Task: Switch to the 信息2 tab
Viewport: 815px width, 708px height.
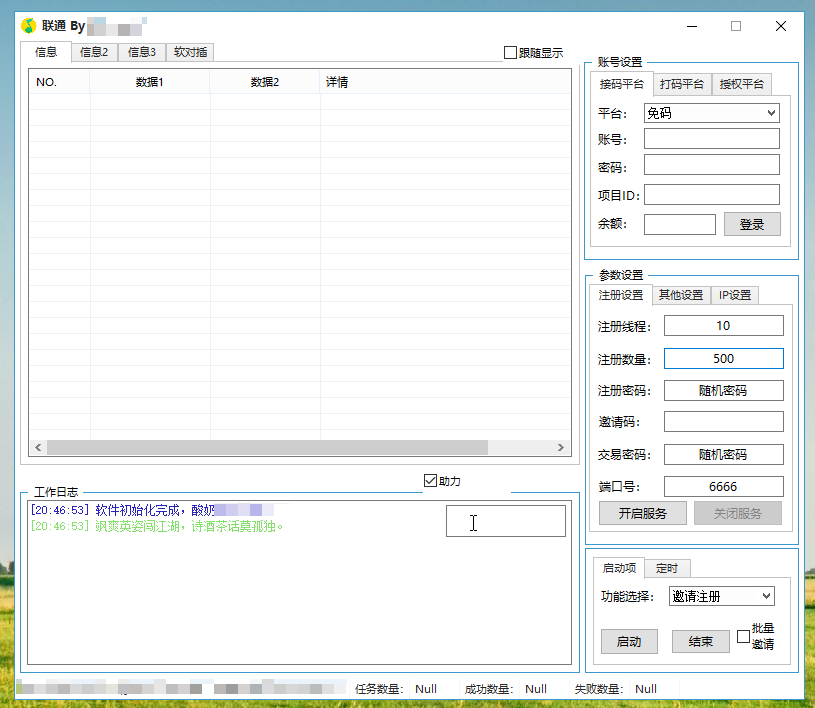Action: pos(94,52)
